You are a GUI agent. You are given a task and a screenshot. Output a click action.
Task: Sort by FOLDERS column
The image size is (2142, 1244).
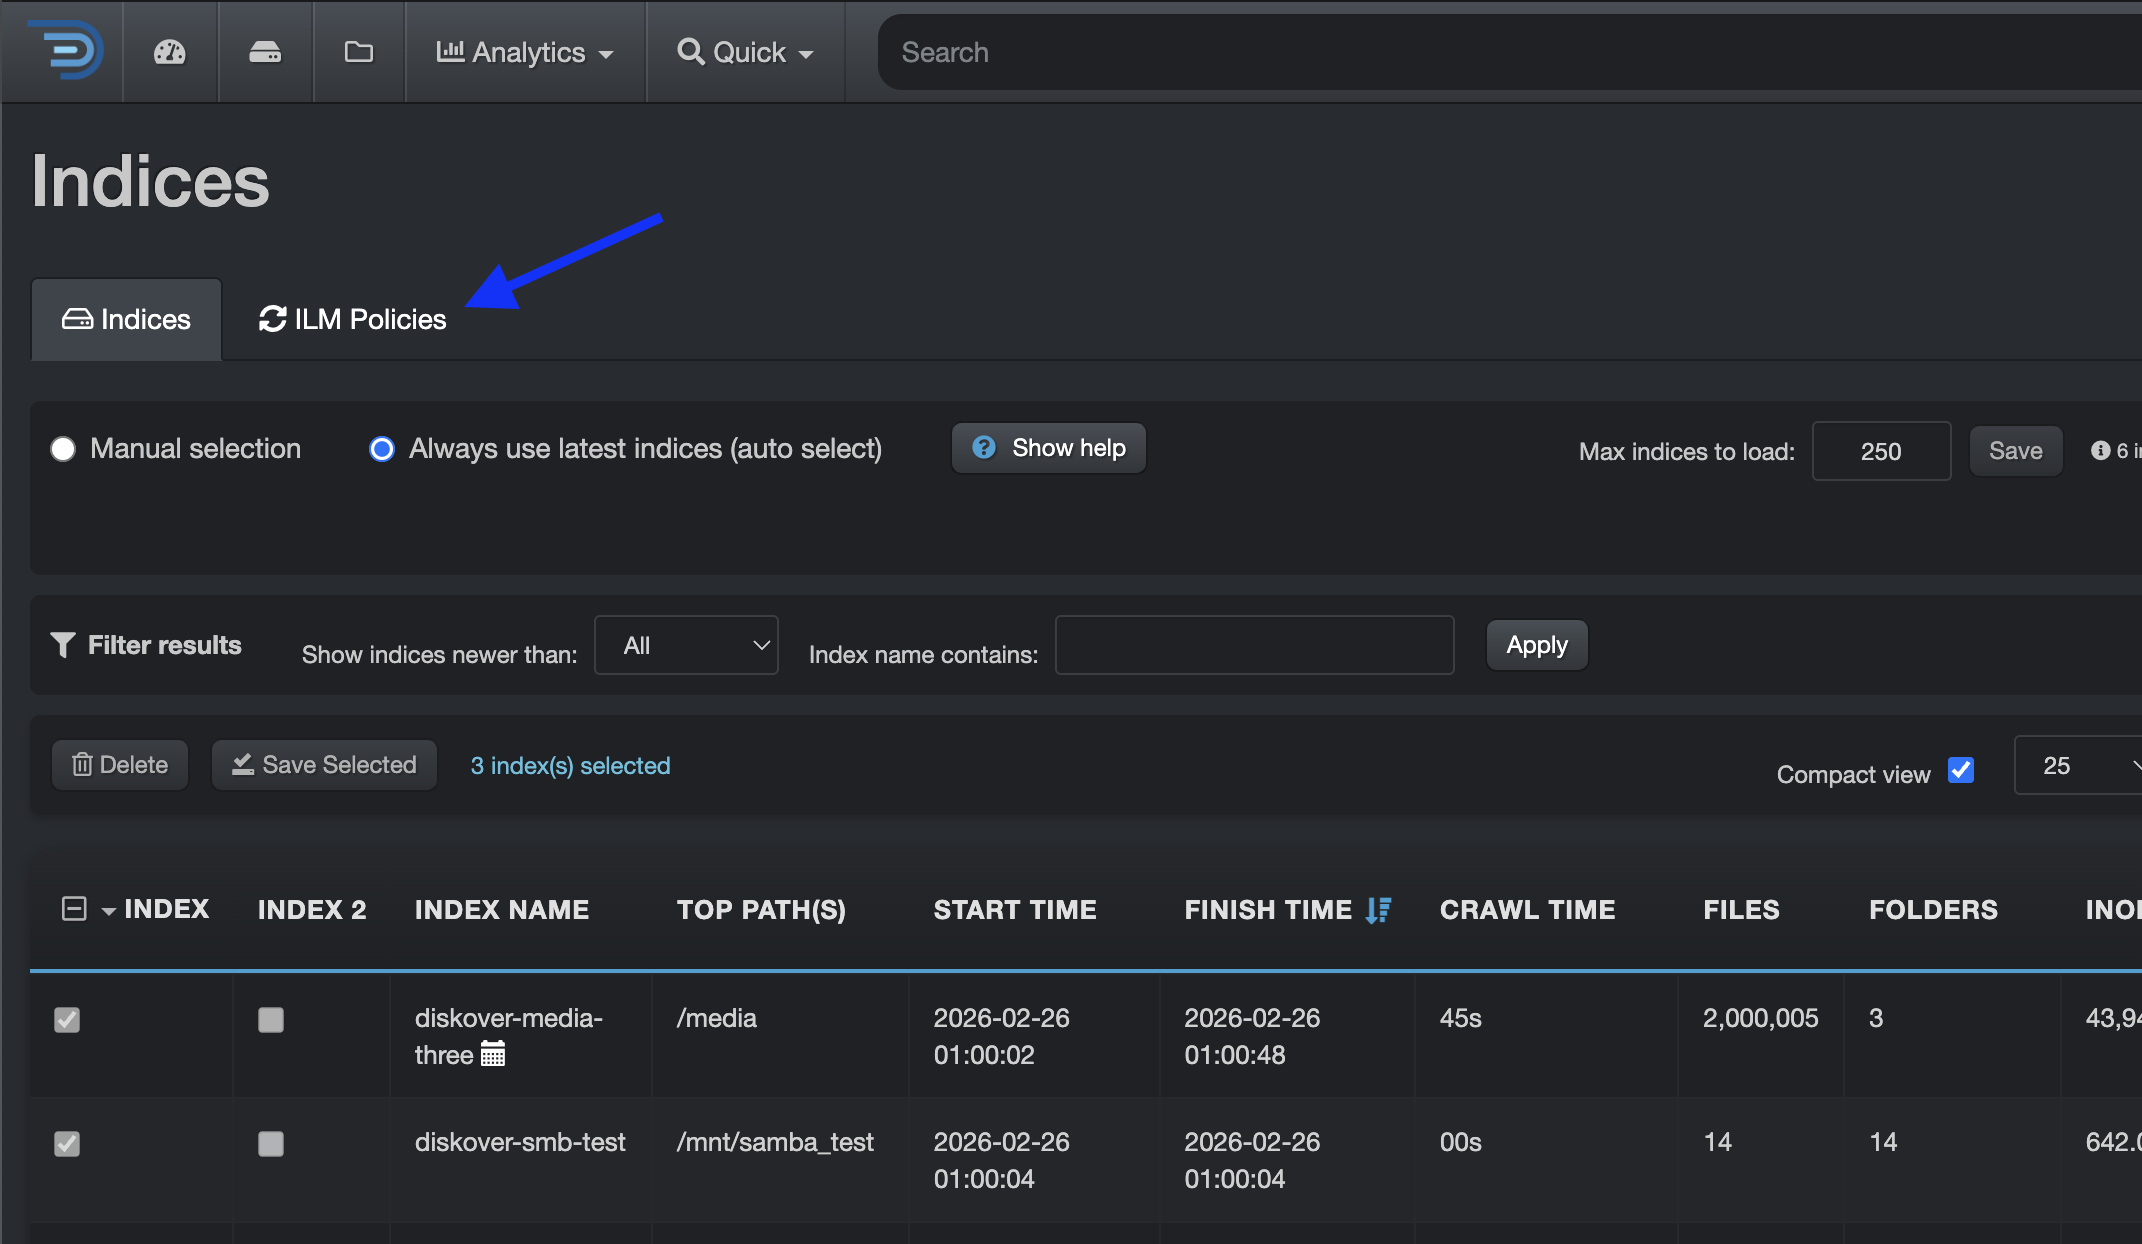[x=1933, y=910]
